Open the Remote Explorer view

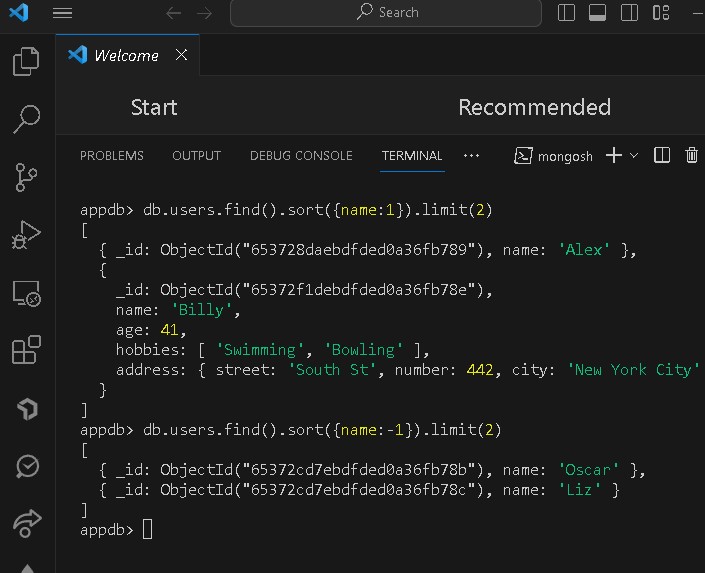[26, 294]
